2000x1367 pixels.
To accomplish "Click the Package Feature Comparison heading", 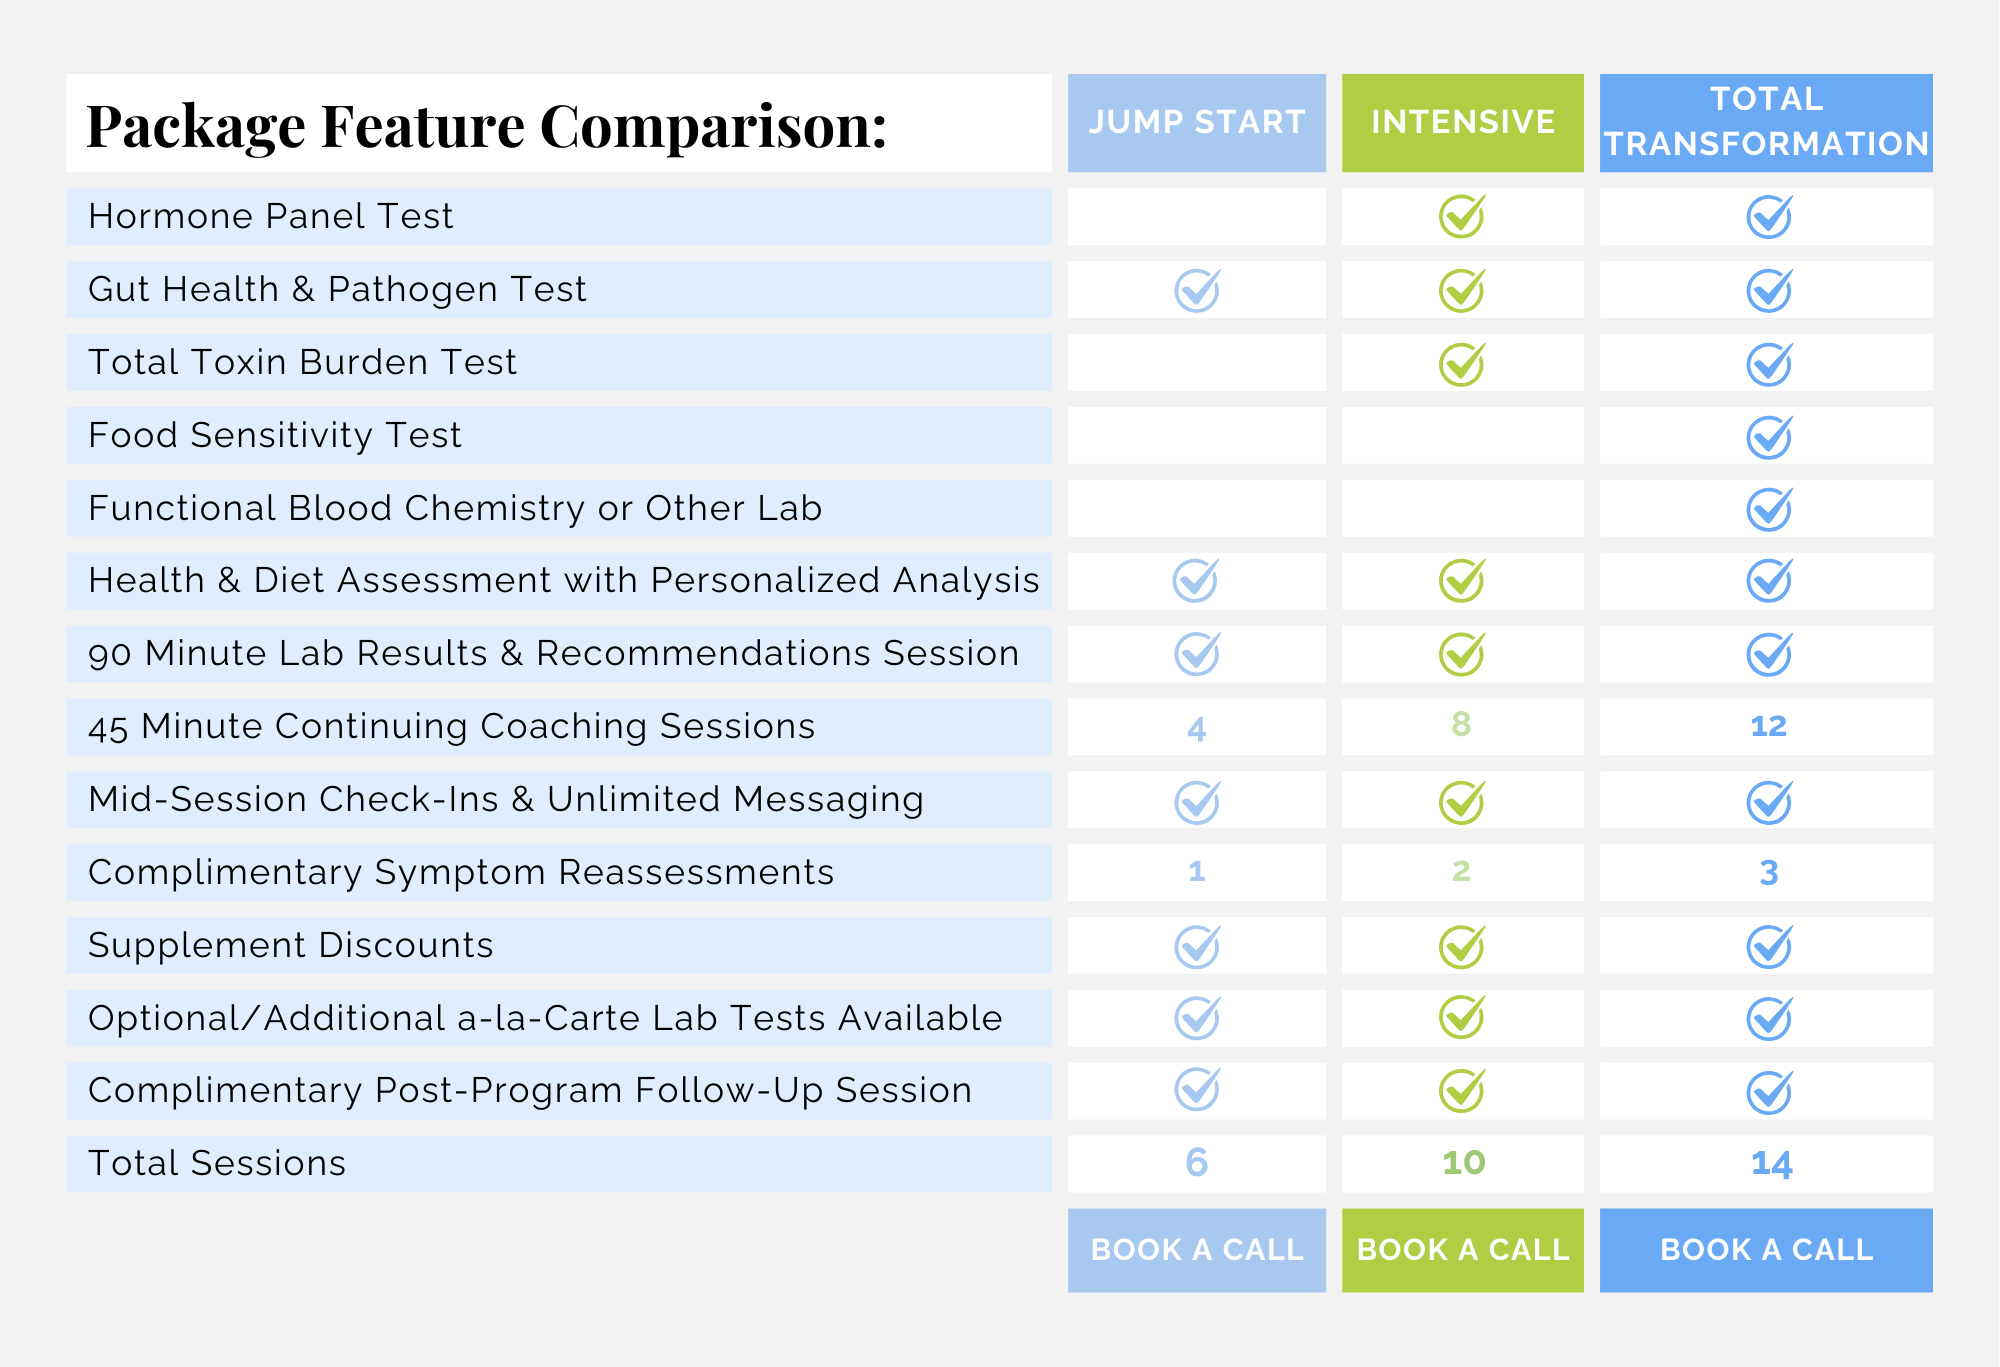I will click(x=487, y=127).
